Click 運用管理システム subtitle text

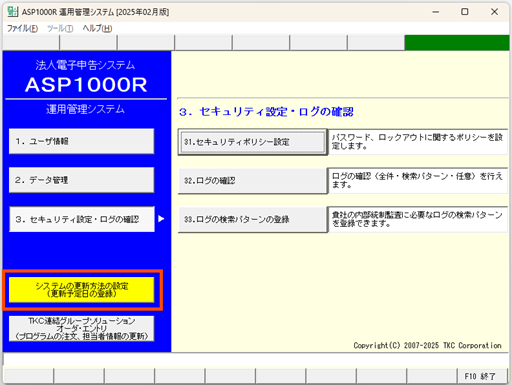(85, 109)
